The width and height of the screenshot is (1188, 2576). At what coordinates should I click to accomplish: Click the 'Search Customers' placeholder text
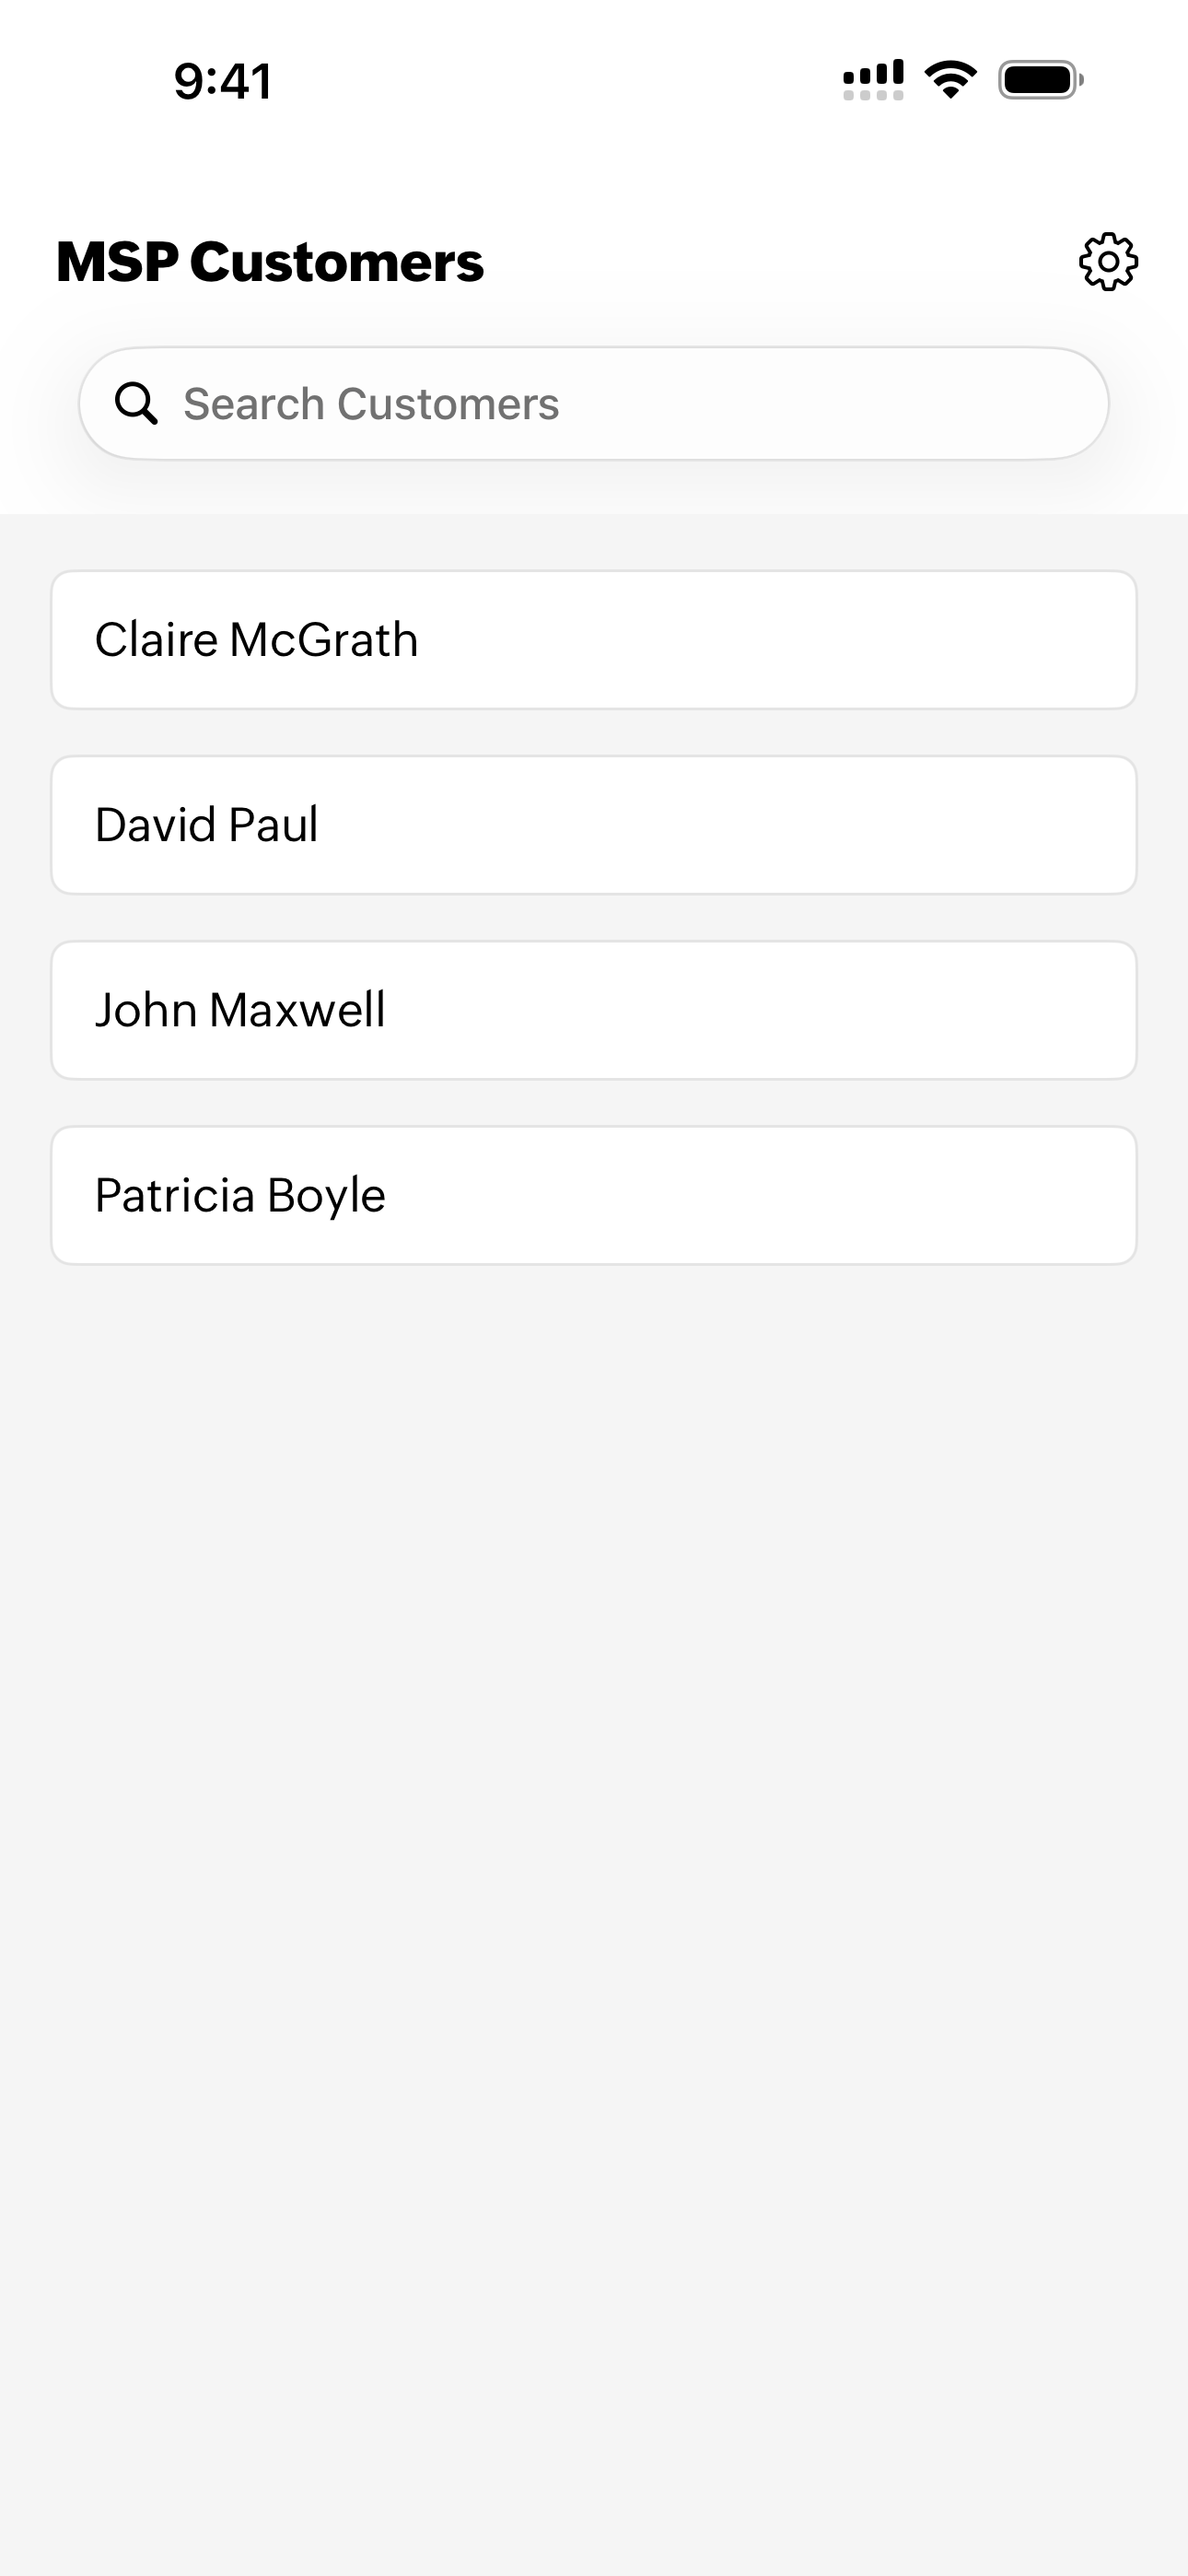click(x=371, y=404)
